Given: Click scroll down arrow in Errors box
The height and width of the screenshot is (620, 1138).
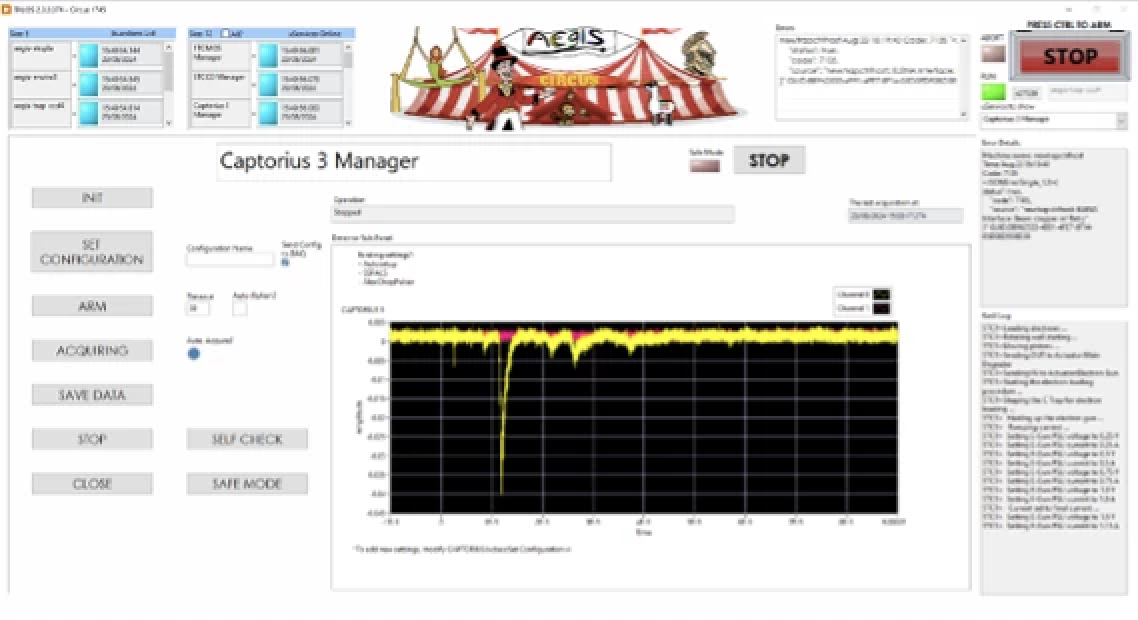Looking at the screenshot, I should point(964,114).
